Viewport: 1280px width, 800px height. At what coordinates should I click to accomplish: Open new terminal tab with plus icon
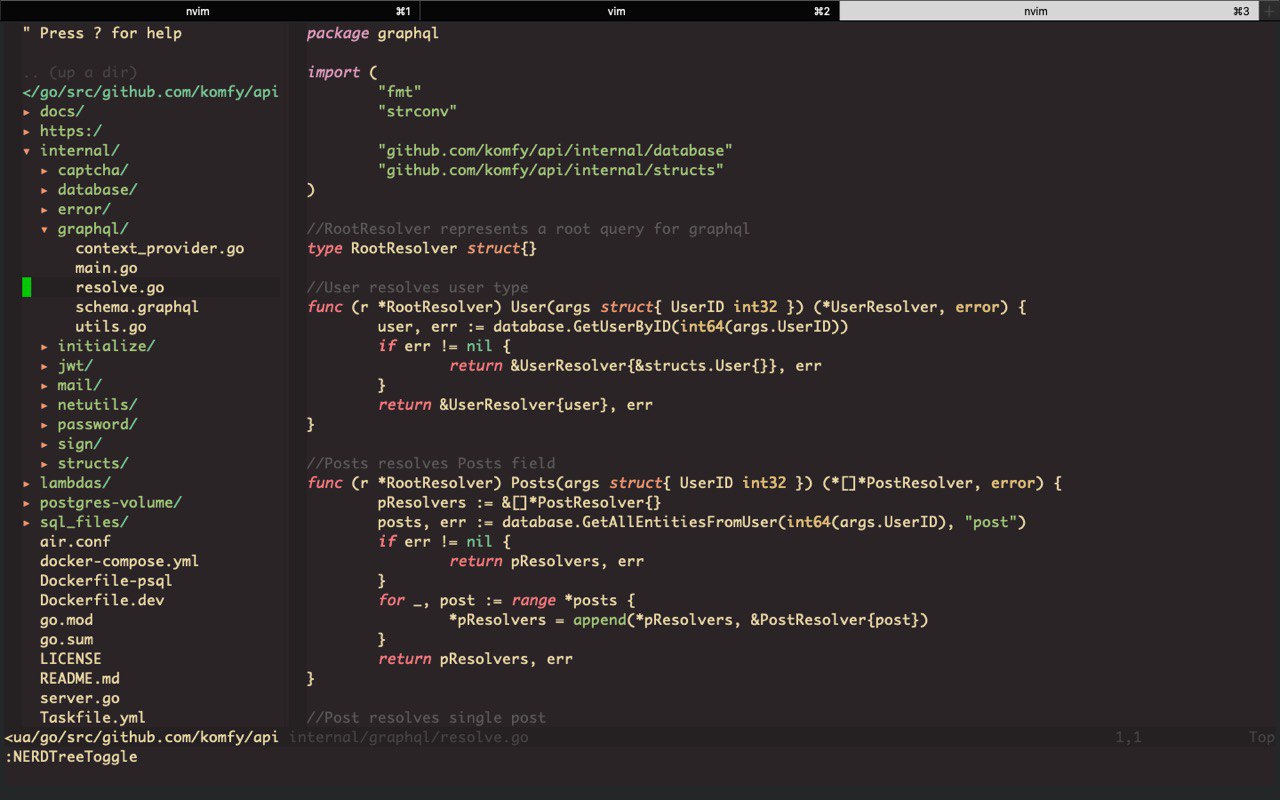click(1270, 11)
